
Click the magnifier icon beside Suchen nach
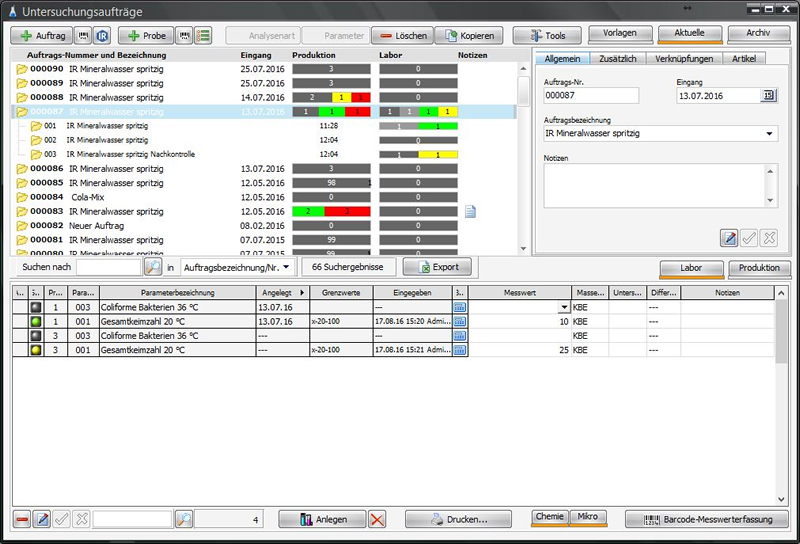tap(152, 267)
